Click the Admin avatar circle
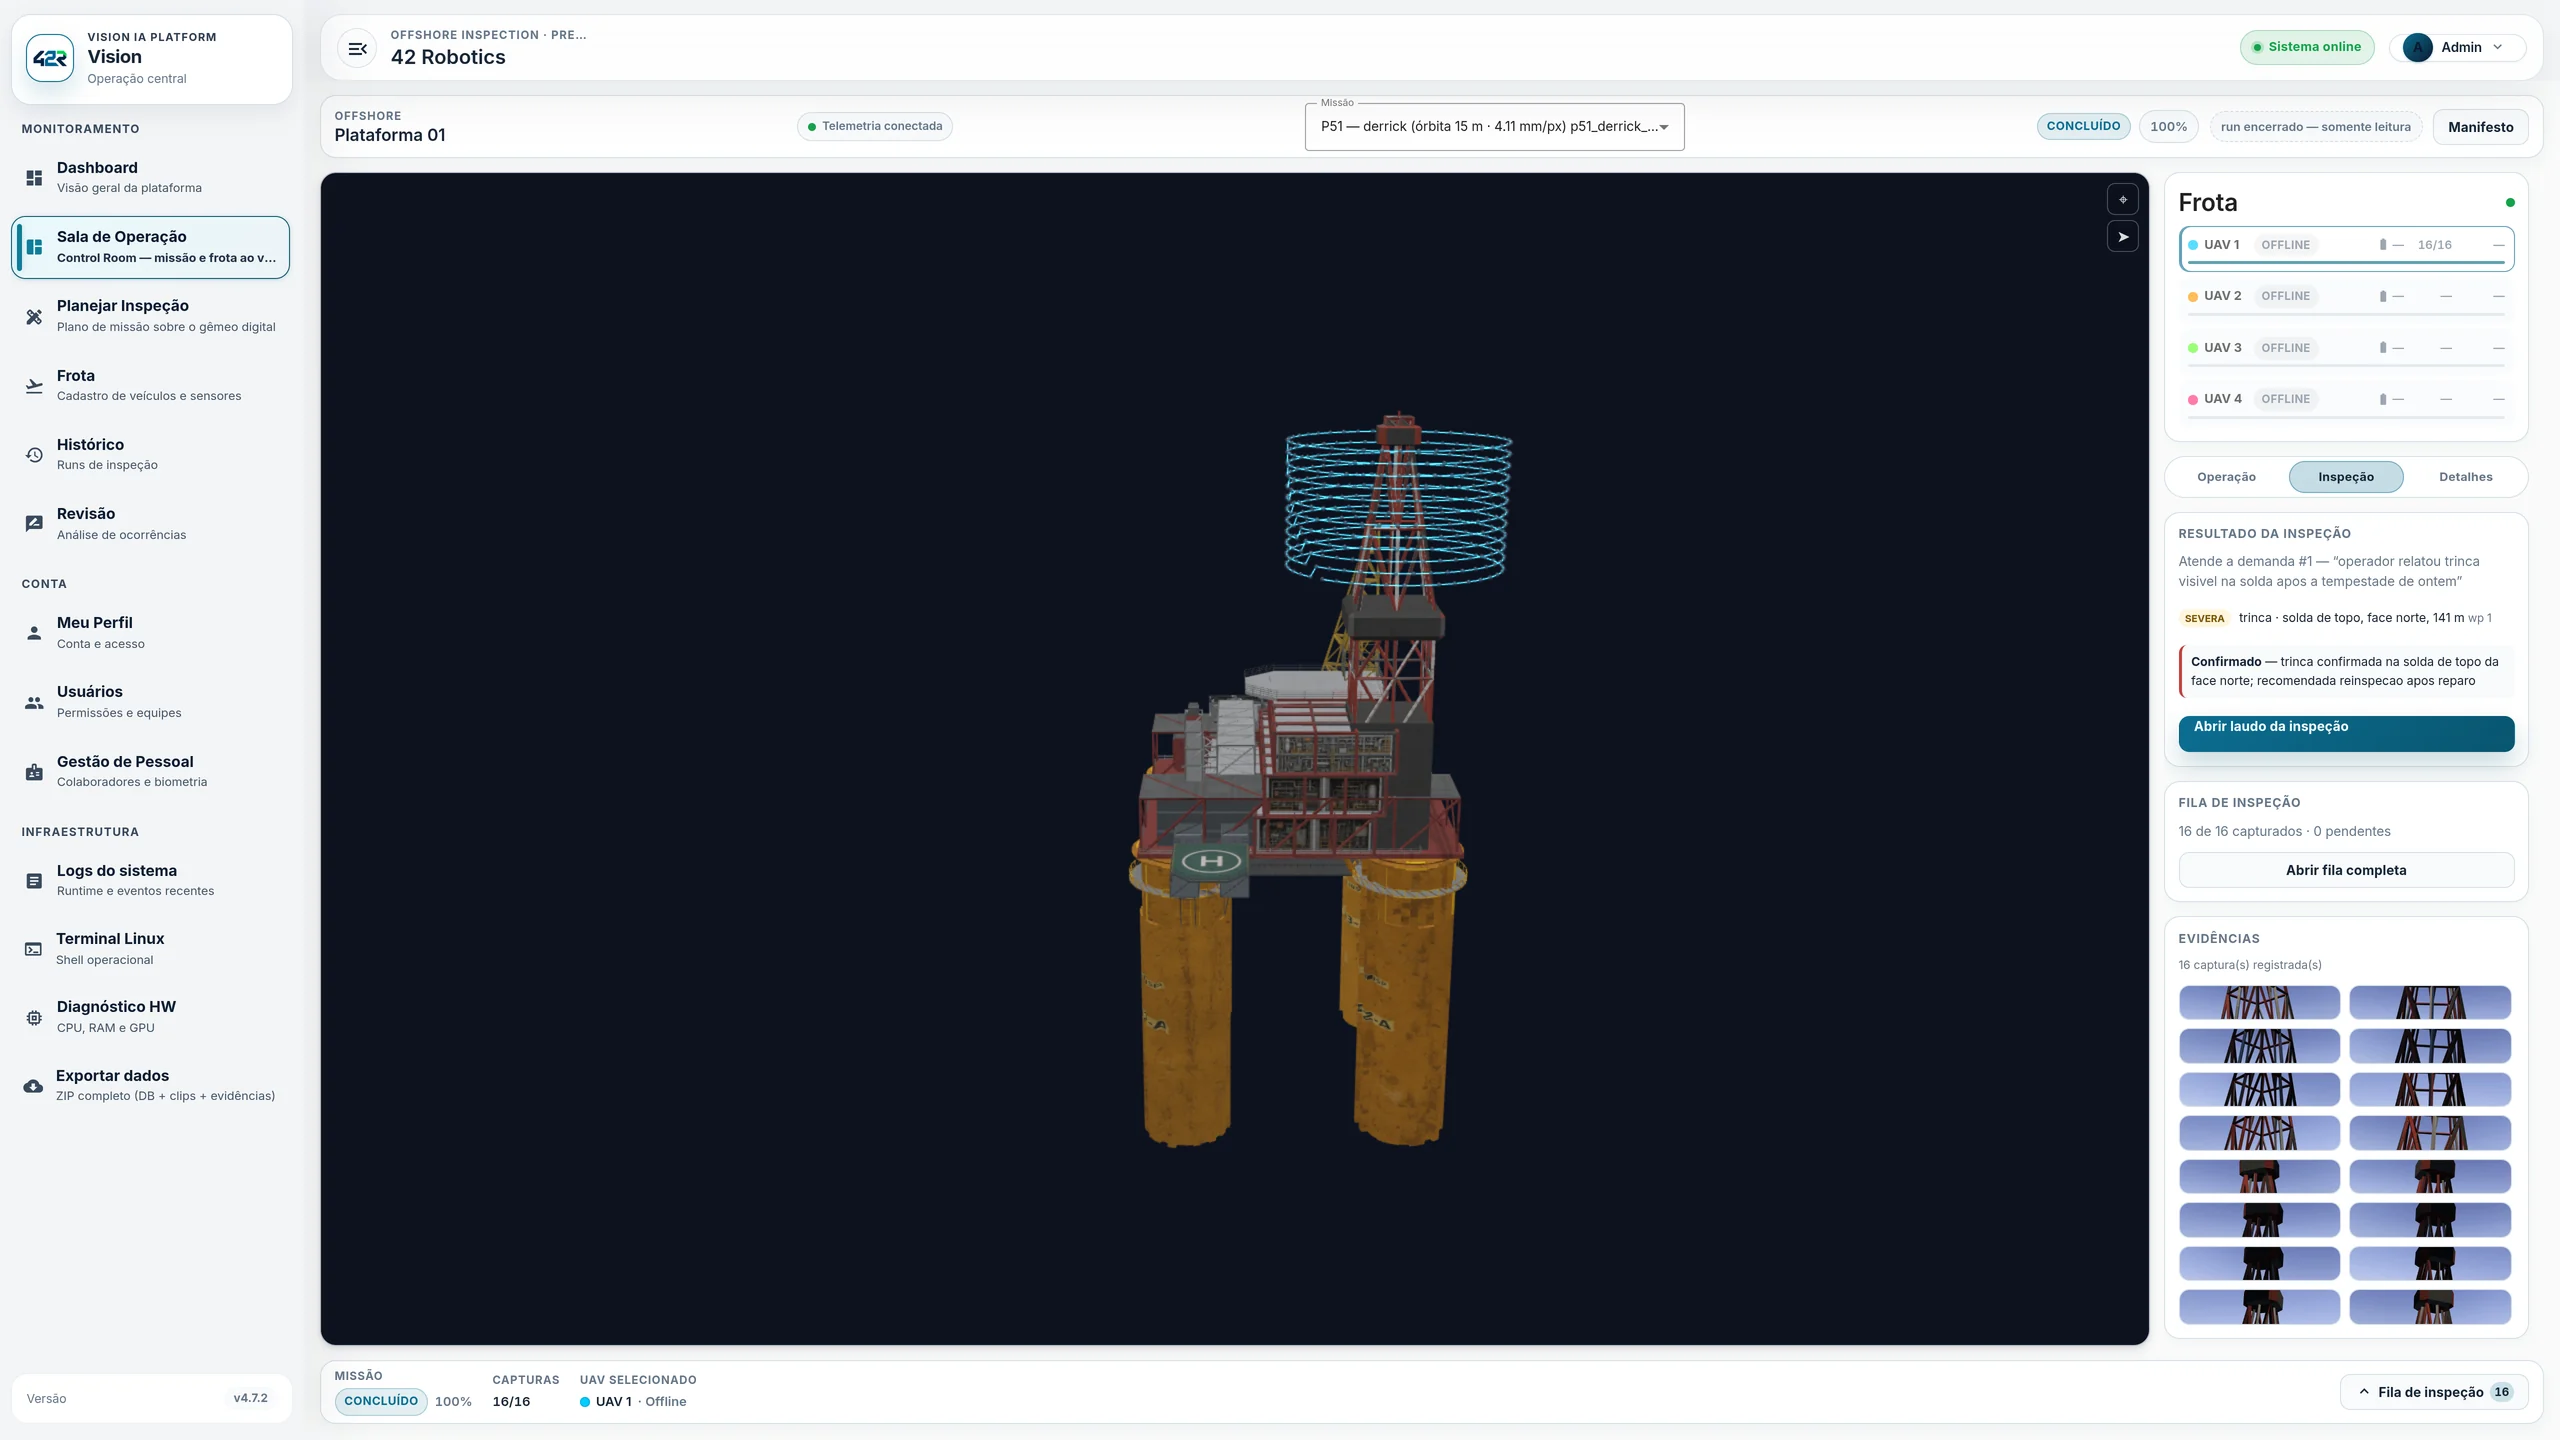This screenshot has height=1440, width=2560. pos(2417,47)
